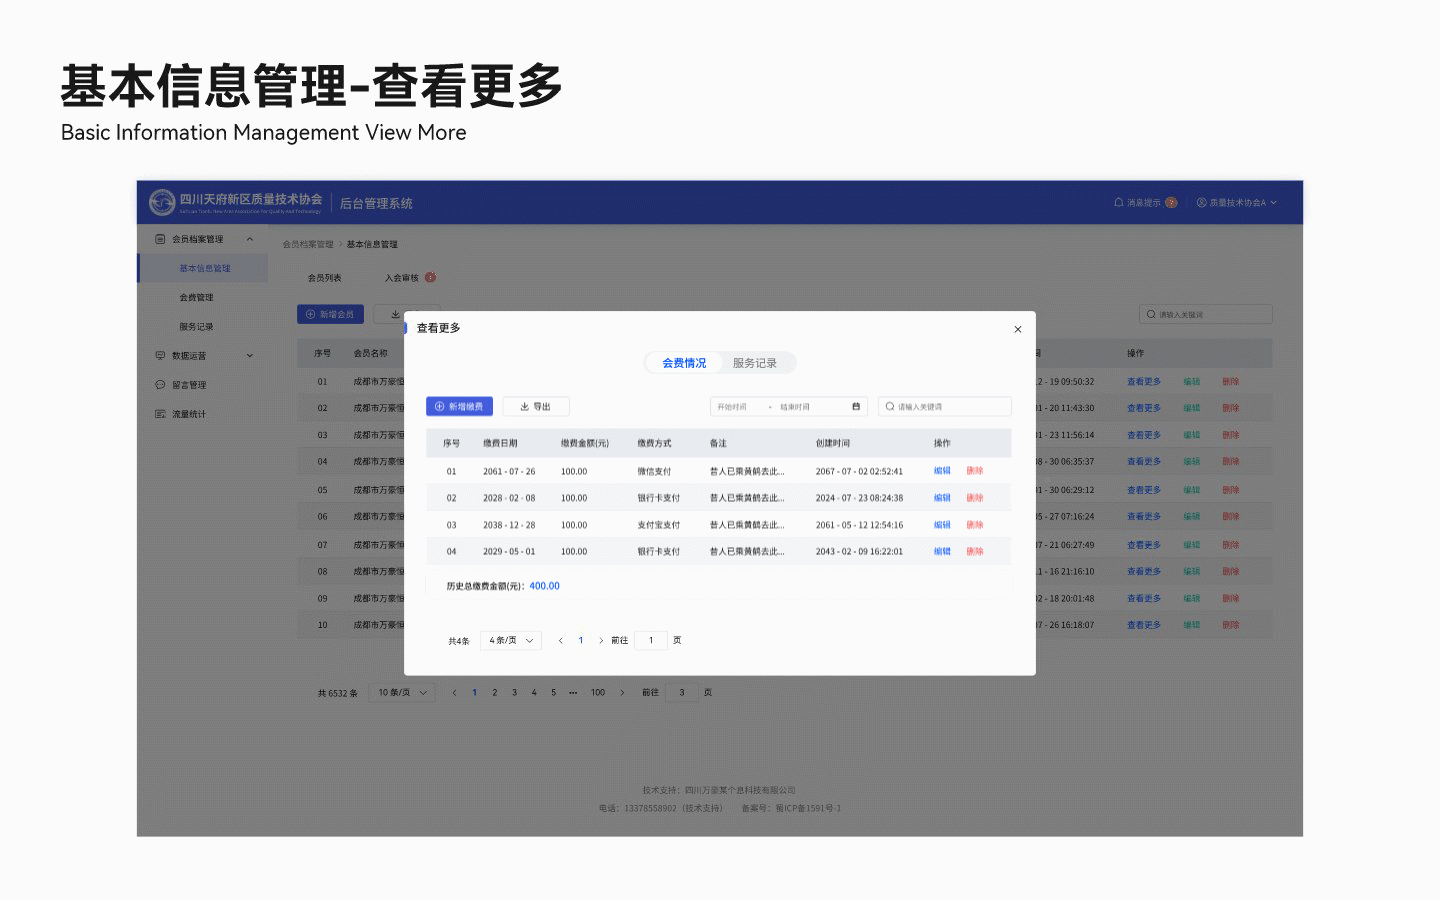Click the red badge next to 入会审核
This screenshot has width=1440, height=900.
pos(430,278)
